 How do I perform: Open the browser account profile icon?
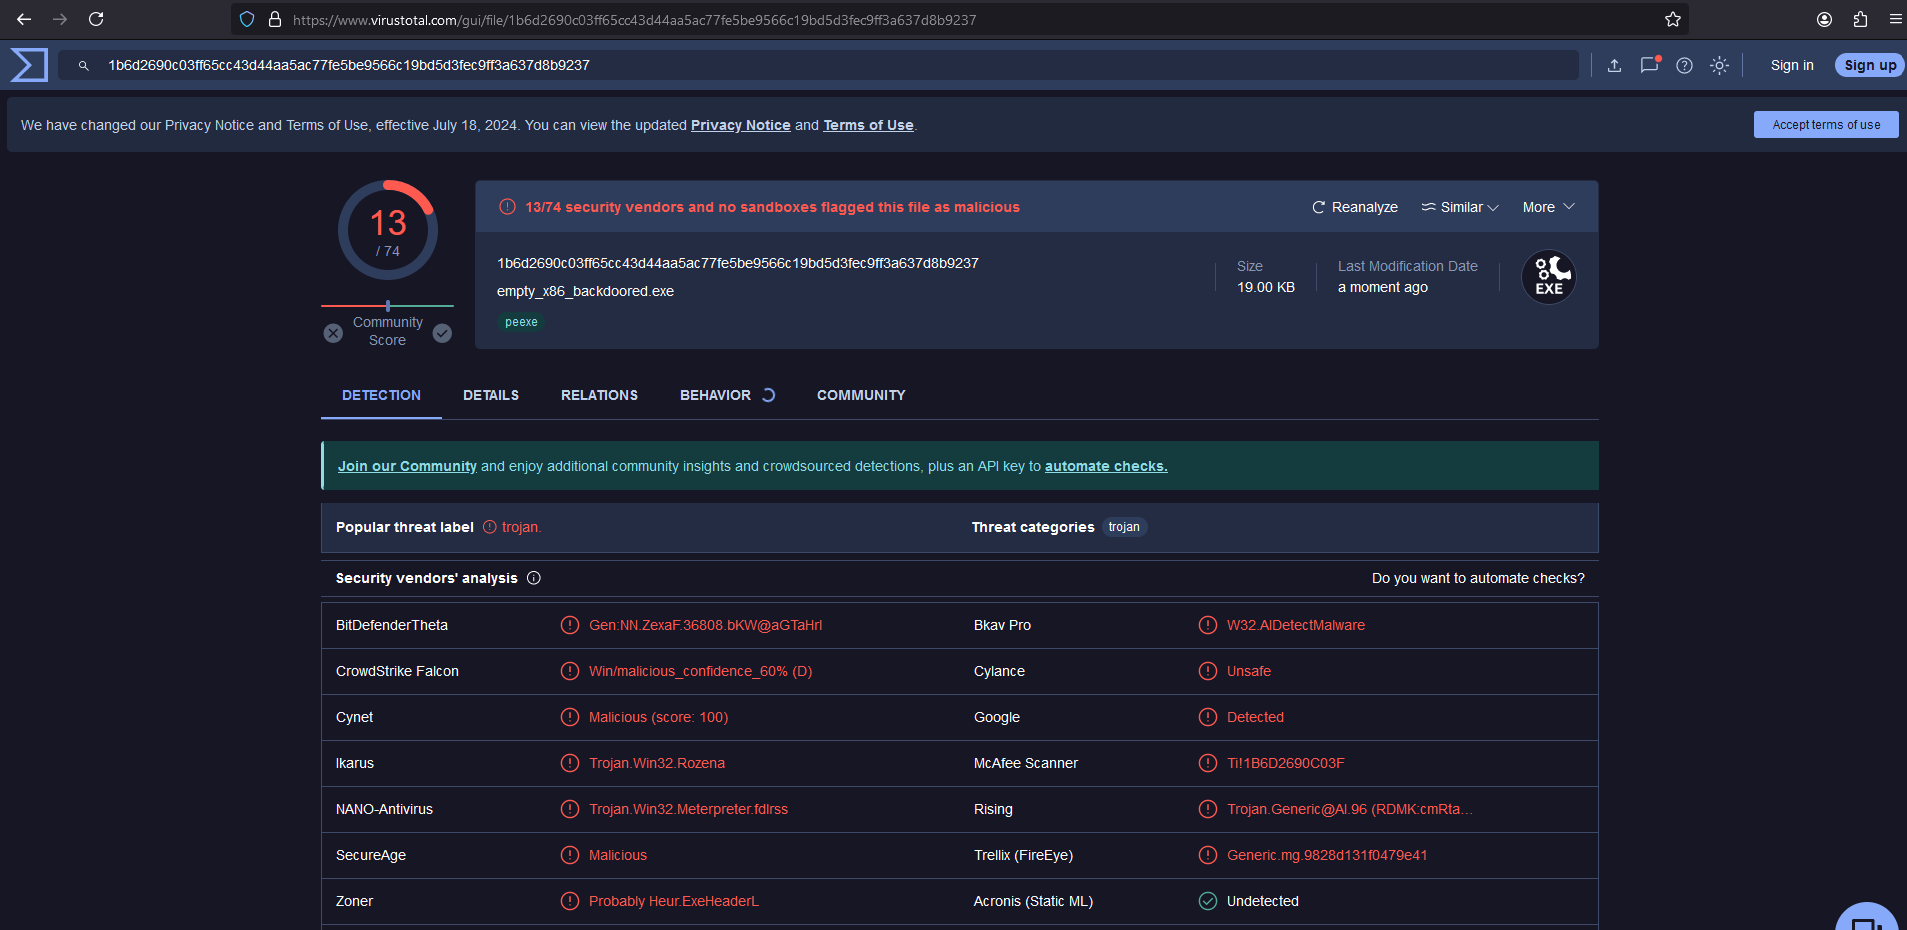(x=1825, y=19)
